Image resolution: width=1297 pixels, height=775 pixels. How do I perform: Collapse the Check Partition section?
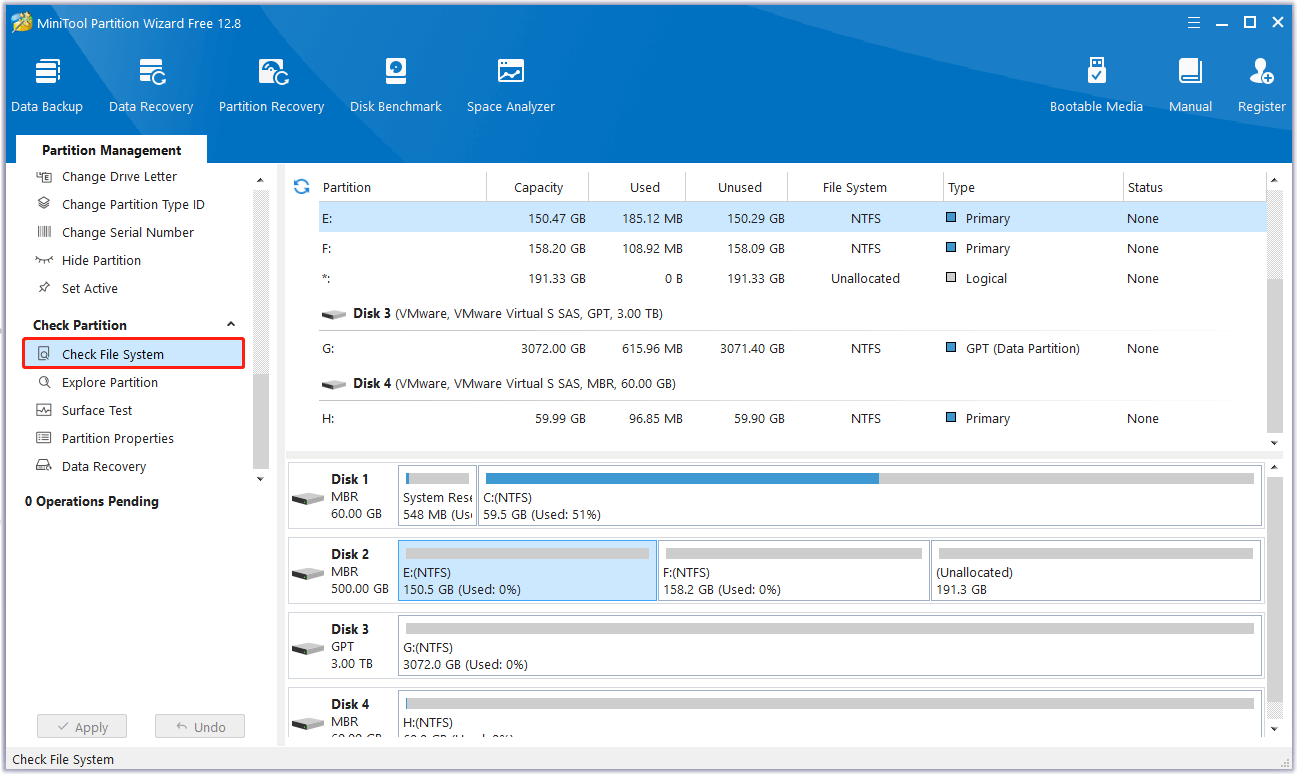pos(231,325)
